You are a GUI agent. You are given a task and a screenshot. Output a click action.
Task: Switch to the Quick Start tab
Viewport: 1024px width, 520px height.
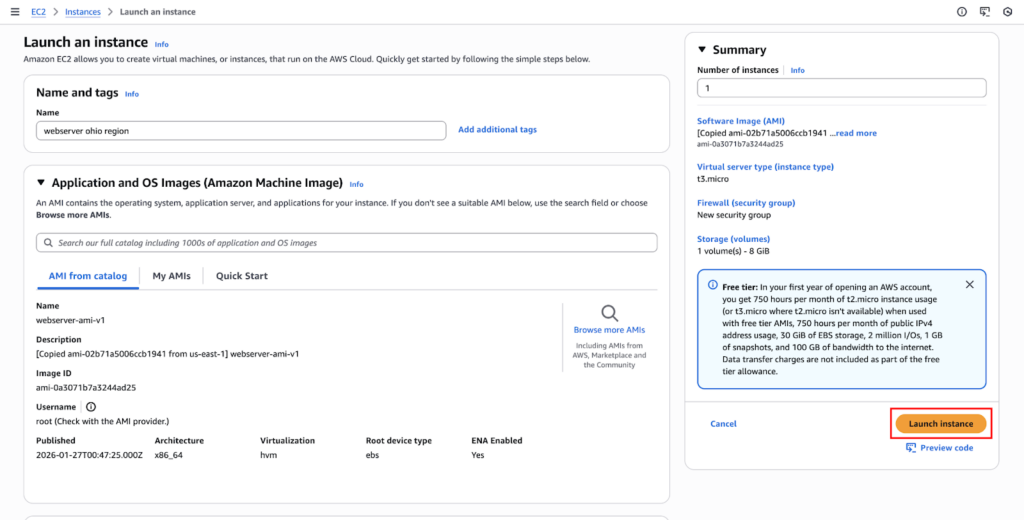[x=242, y=276]
